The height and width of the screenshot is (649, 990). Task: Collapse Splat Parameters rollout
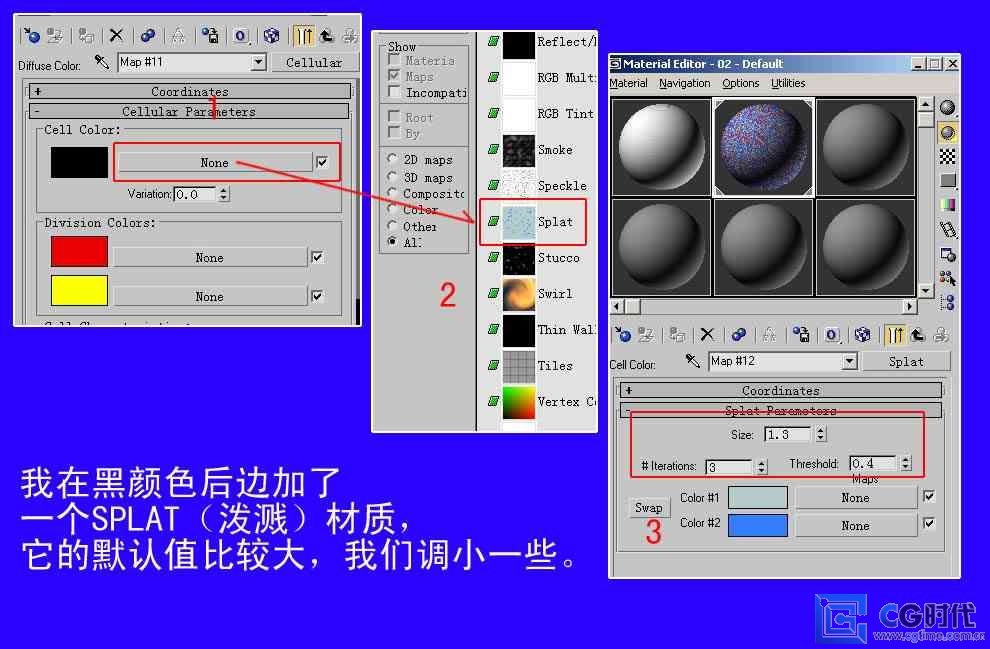(780, 410)
